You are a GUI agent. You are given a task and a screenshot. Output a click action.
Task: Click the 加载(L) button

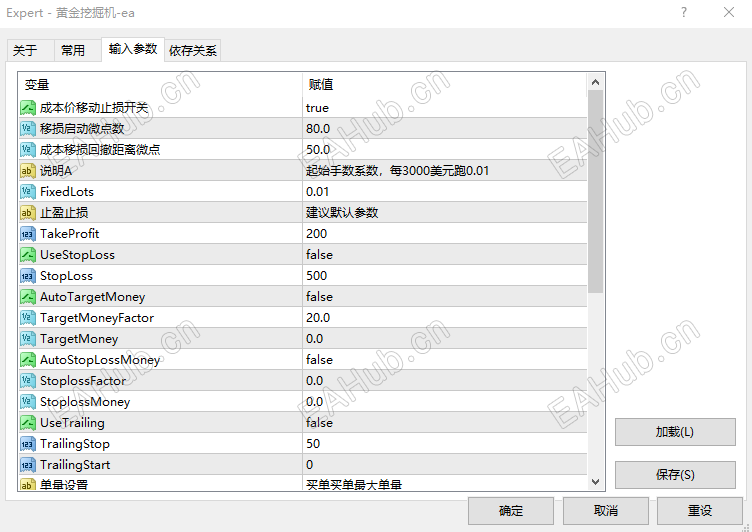(675, 432)
